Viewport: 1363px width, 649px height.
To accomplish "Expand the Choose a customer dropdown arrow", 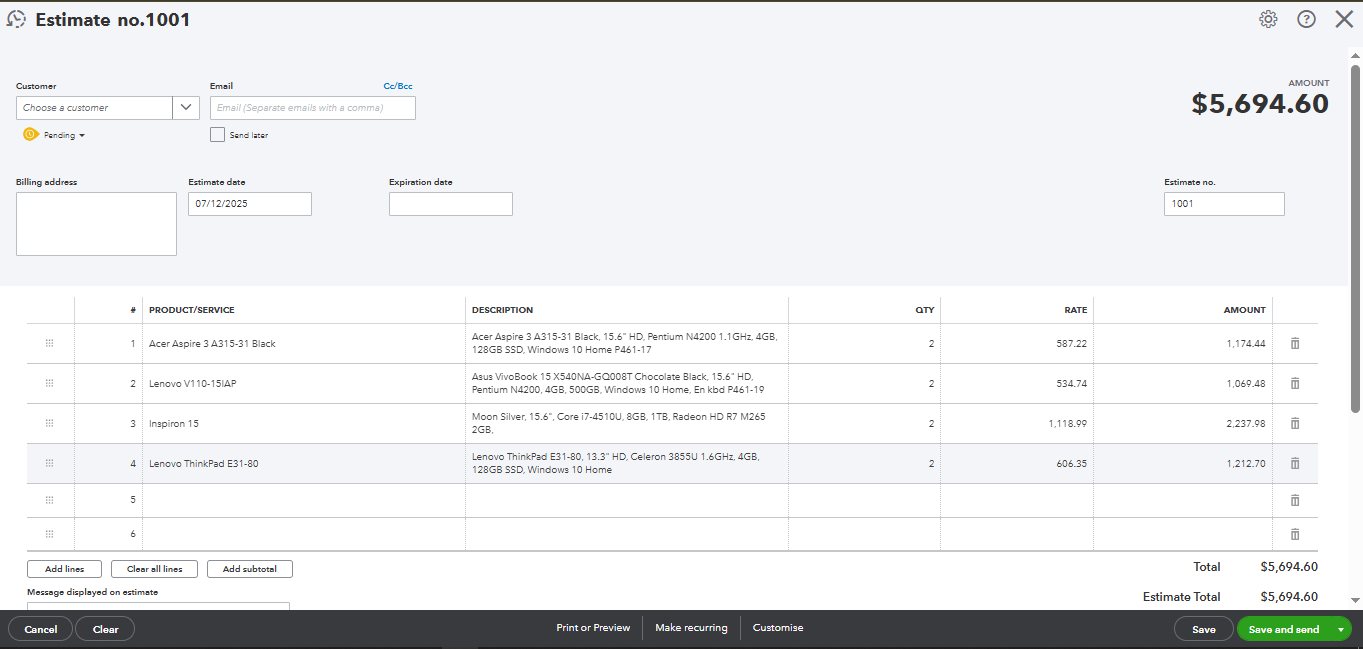I will tap(186, 107).
